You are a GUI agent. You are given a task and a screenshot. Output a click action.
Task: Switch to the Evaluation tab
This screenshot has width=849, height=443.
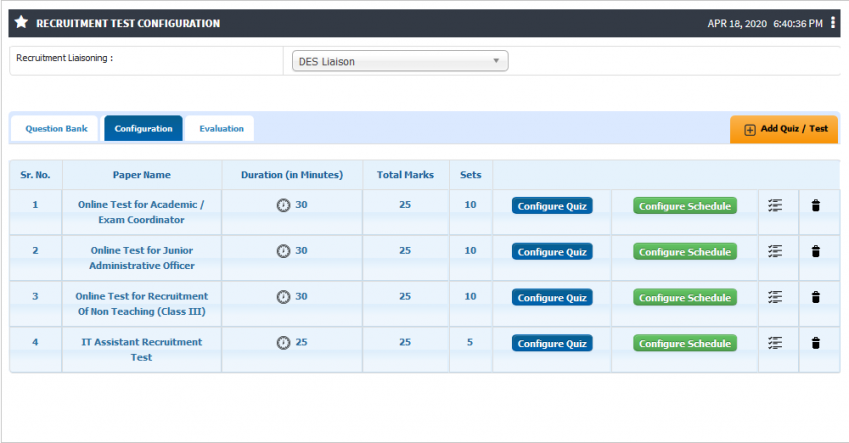pyautogui.click(x=221, y=129)
